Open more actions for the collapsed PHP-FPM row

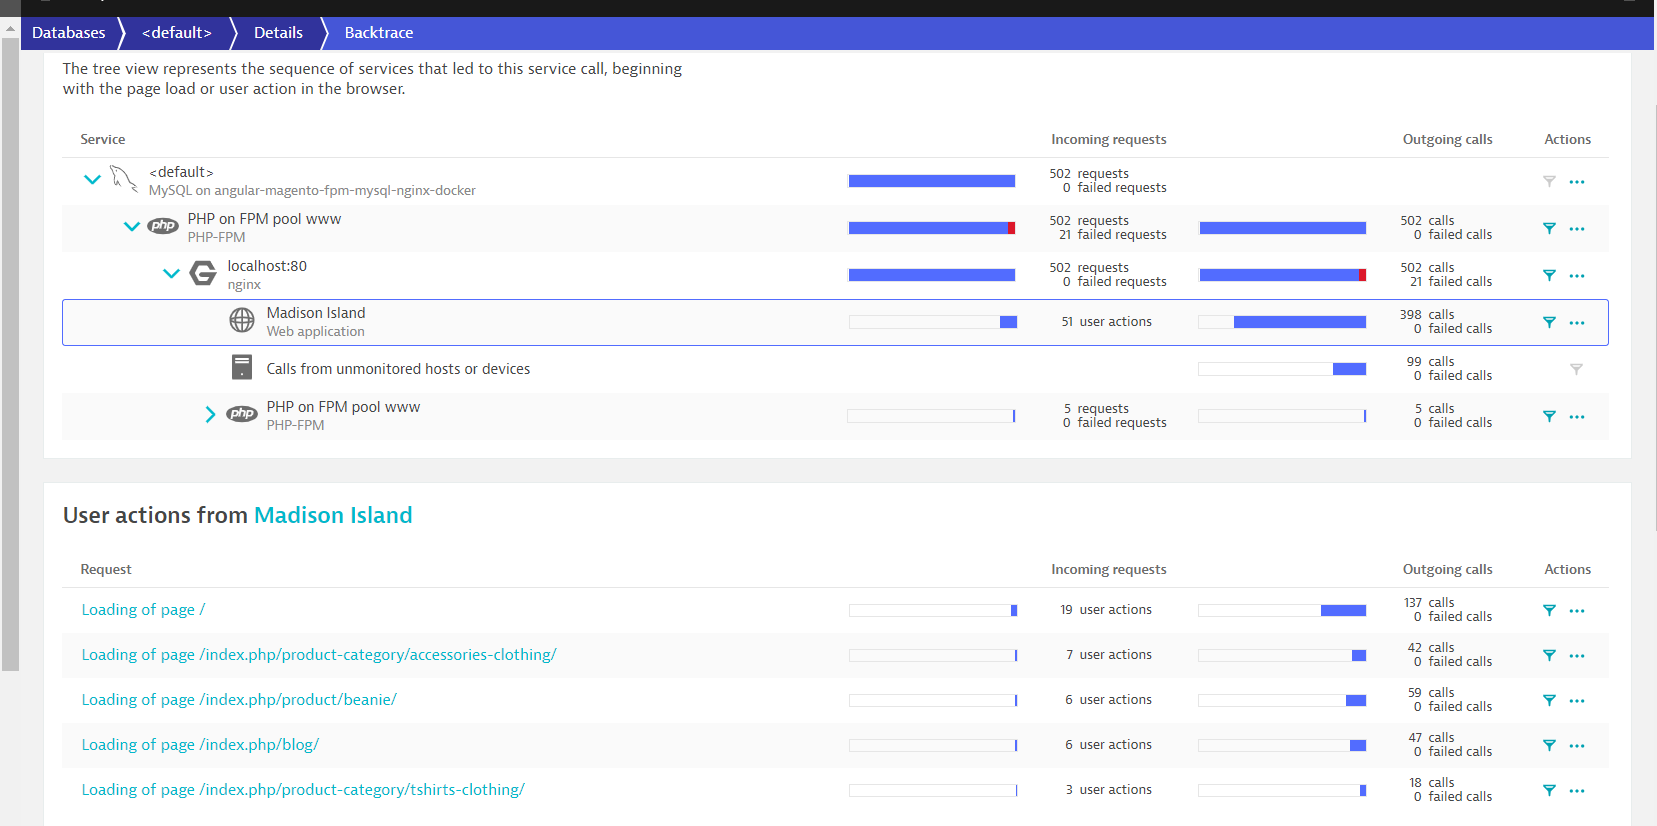[x=1577, y=417]
